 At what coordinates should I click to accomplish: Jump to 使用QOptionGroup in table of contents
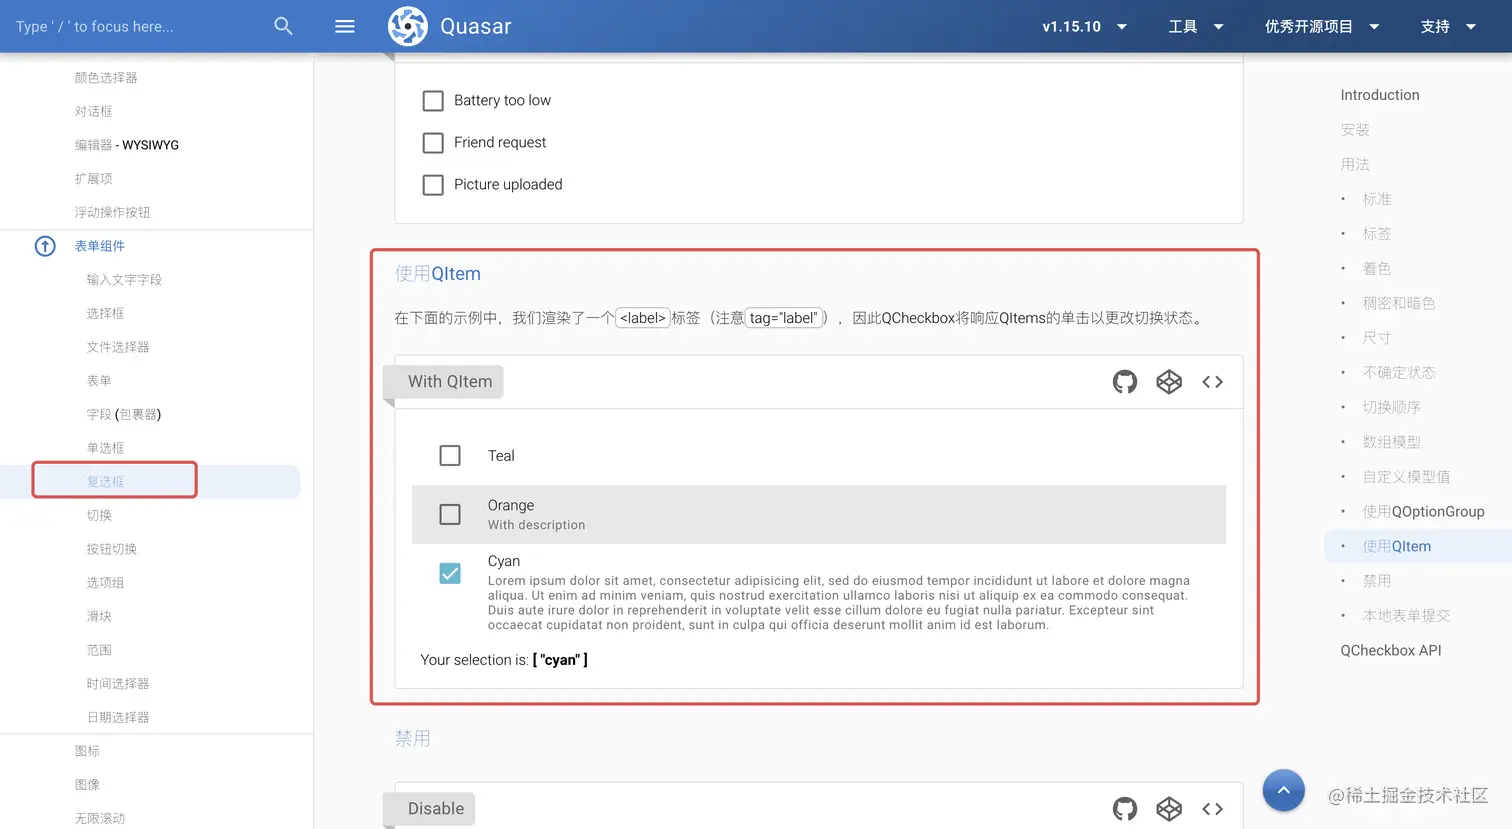1424,512
